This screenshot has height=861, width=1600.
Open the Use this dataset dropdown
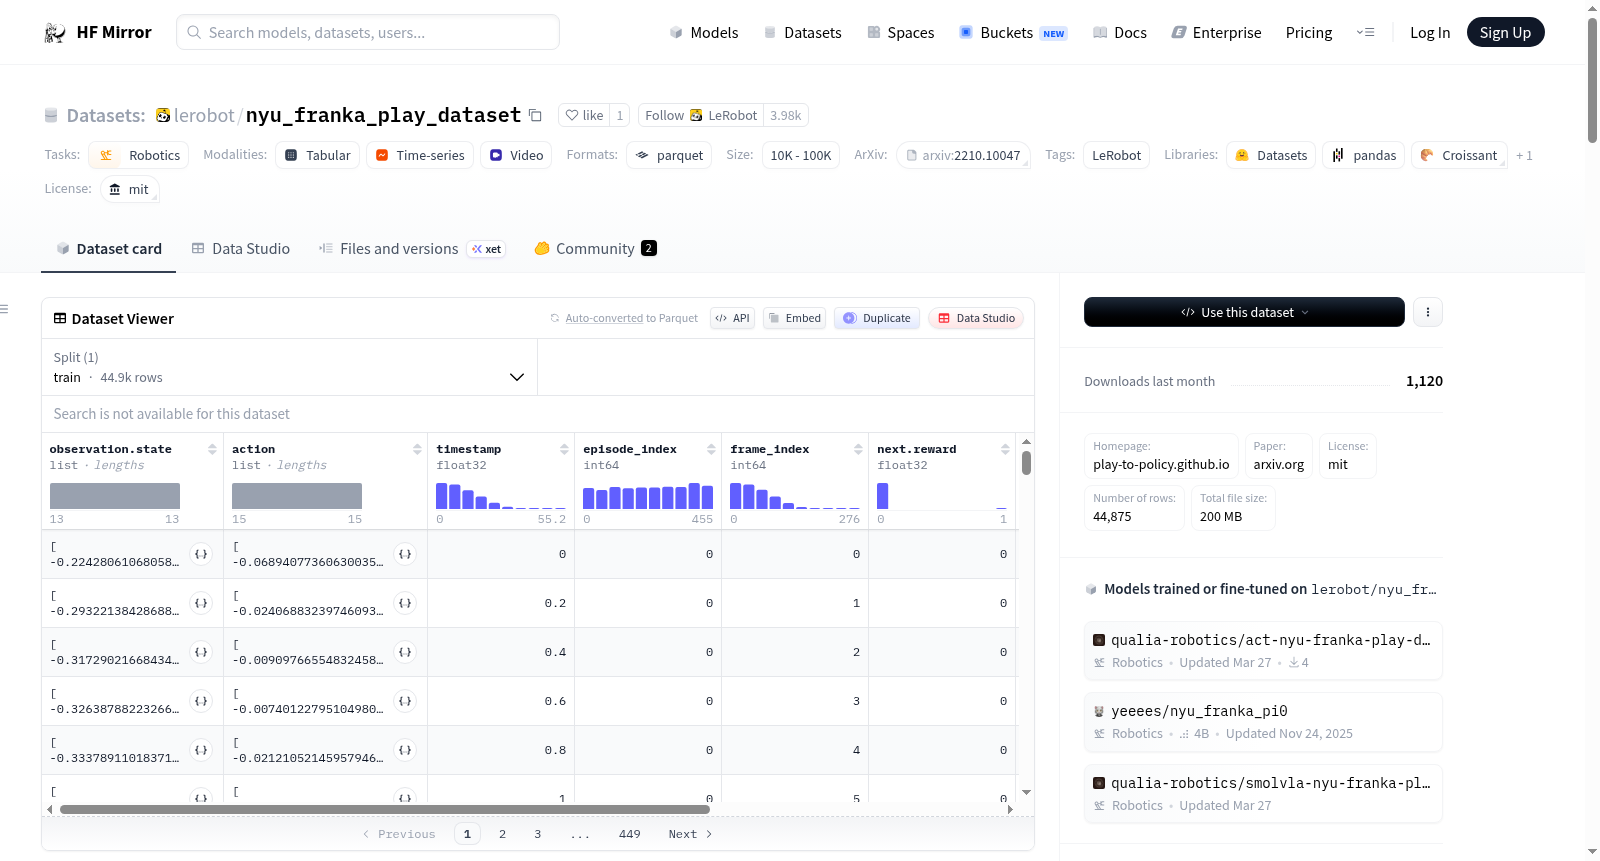click(1244, 312)
